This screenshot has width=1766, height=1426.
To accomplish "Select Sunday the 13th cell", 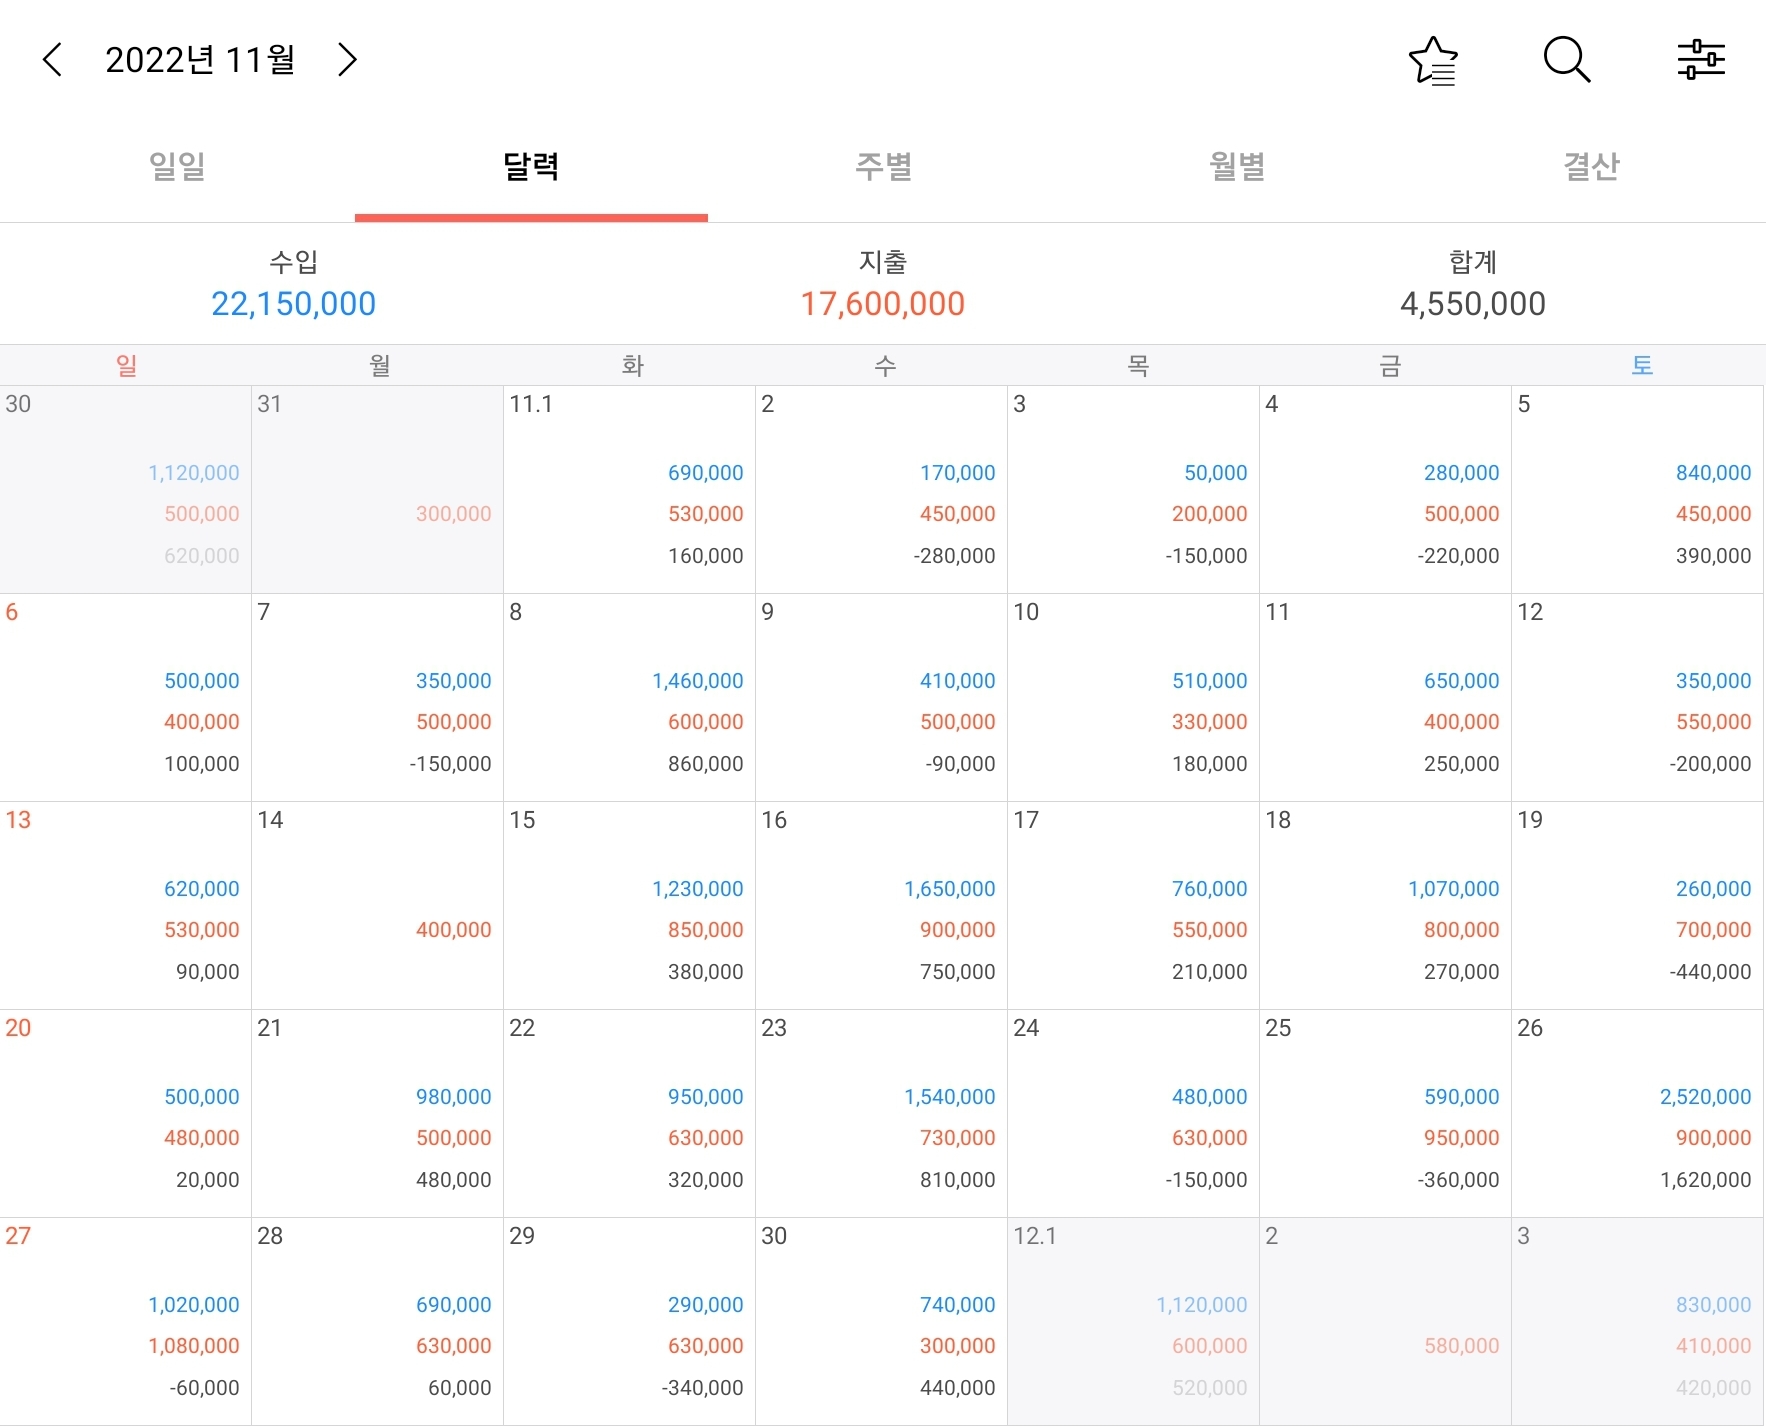I will point(125,905).
